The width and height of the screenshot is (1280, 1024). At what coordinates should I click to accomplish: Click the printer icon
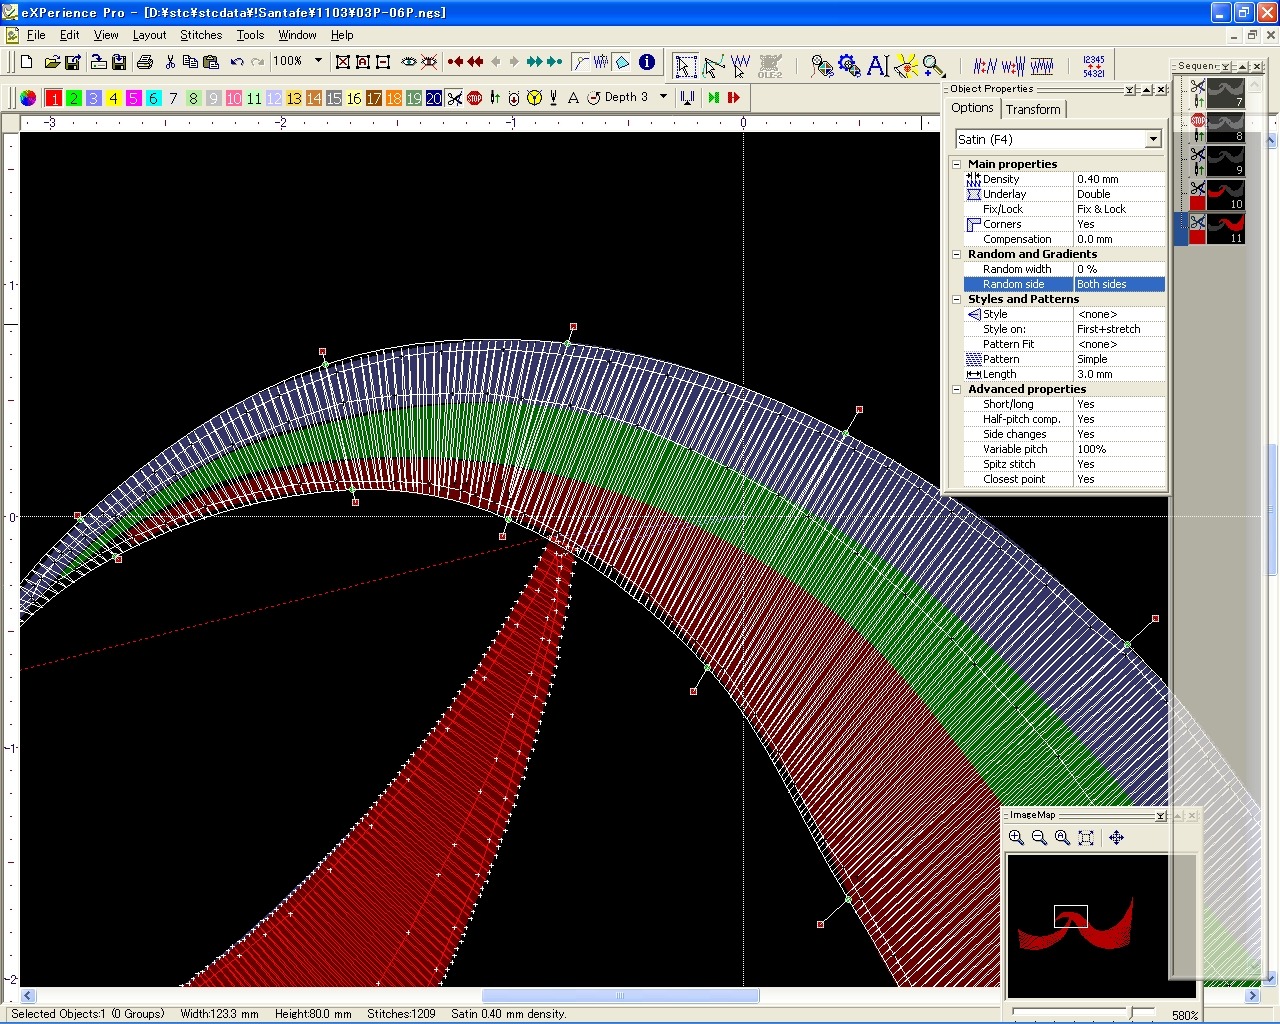tap(145, 62)
